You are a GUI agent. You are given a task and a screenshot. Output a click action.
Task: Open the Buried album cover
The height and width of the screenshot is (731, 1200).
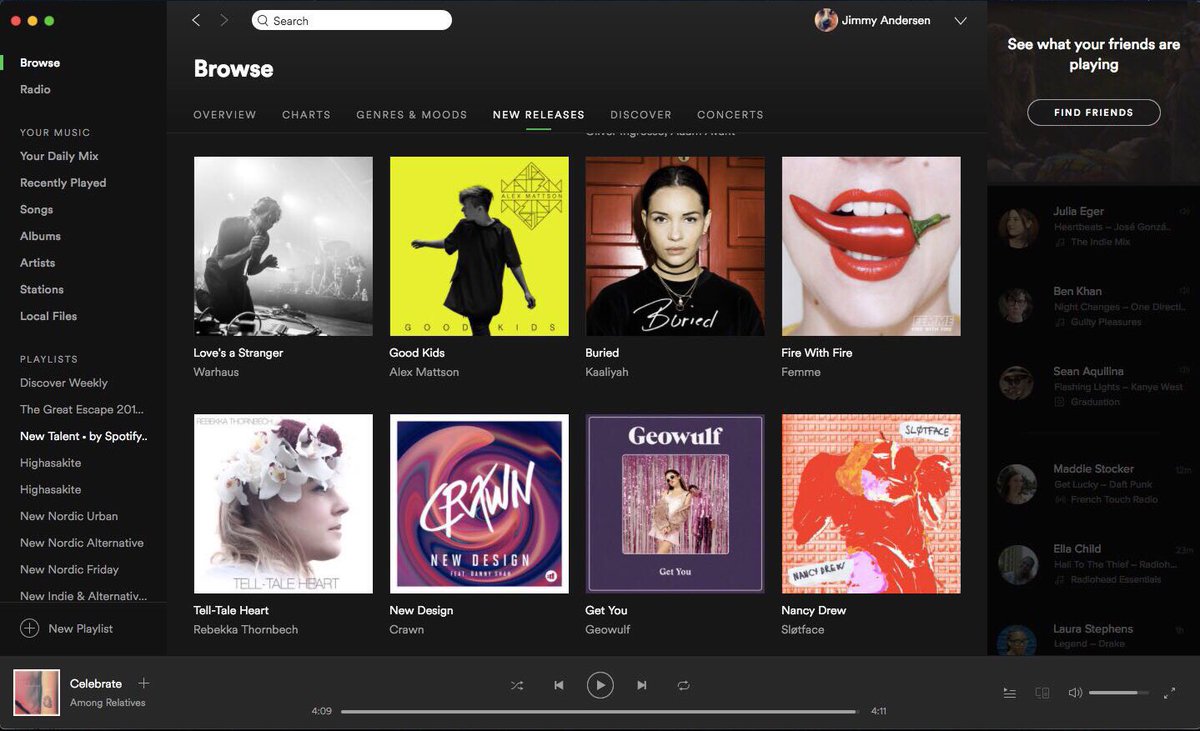pos(675,246)
